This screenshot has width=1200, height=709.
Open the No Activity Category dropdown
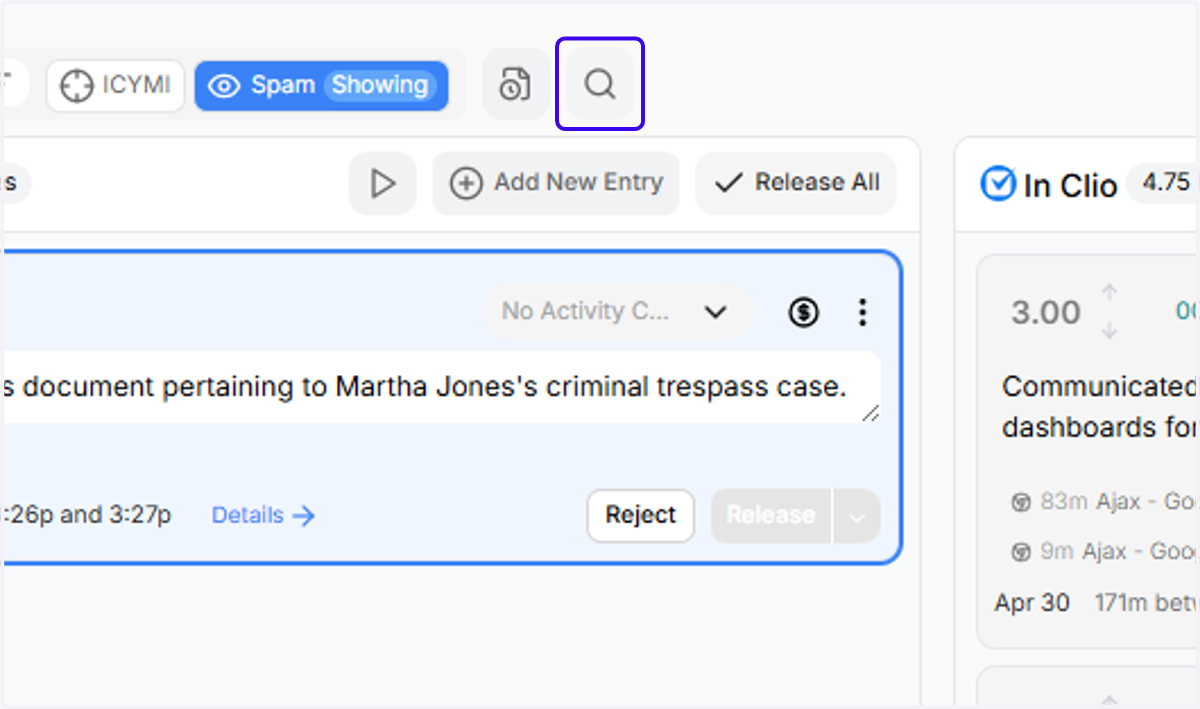click(617, 311)
